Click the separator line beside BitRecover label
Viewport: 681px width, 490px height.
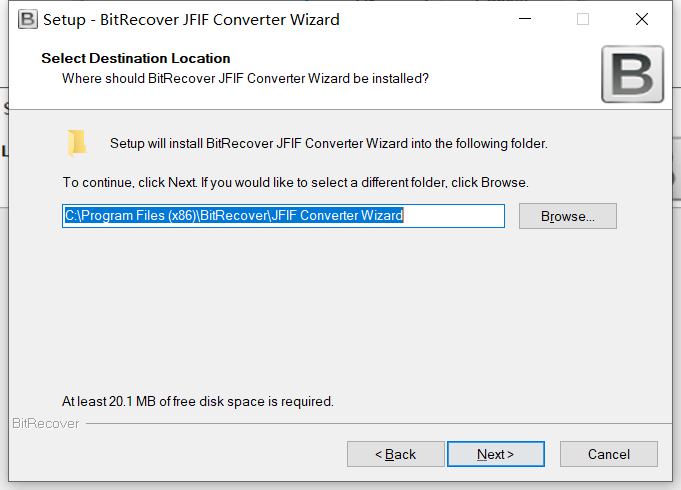tap(379, 424)
